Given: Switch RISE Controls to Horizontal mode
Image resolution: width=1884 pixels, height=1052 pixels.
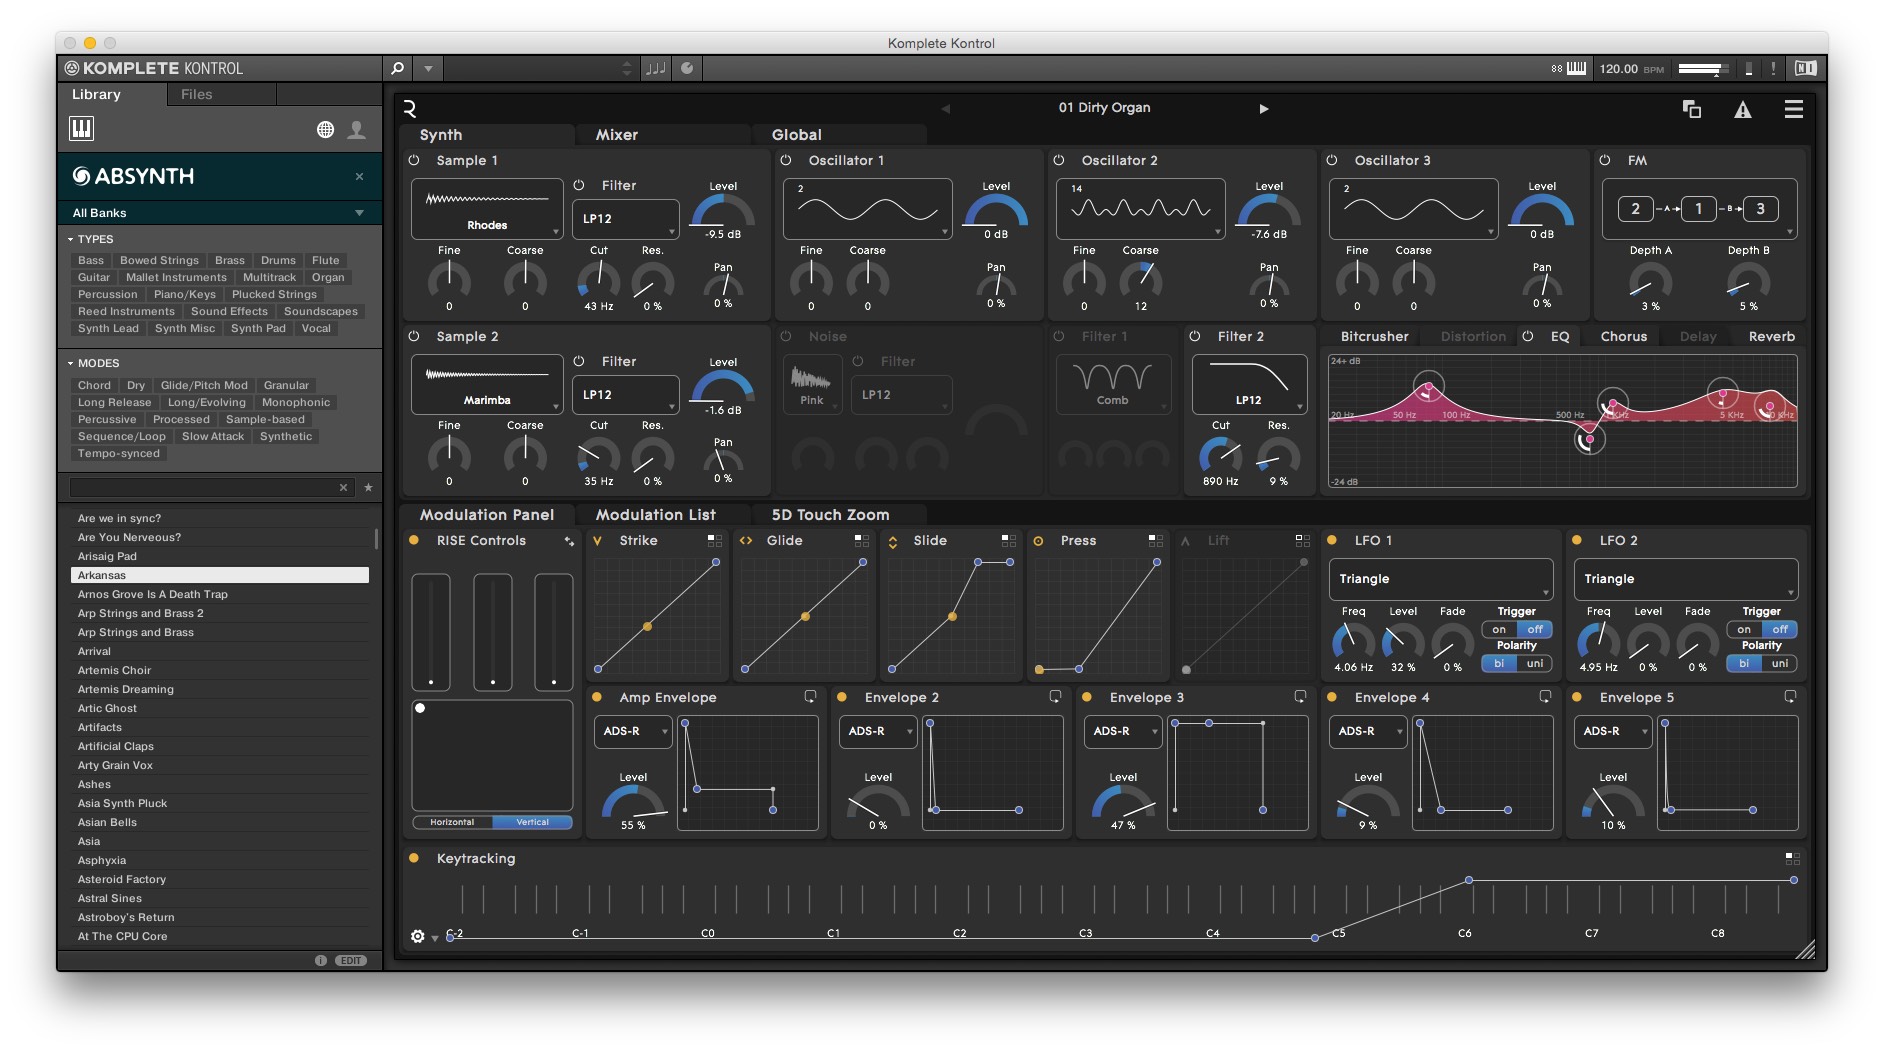Looking at the screenshot, I should [453, 821].
